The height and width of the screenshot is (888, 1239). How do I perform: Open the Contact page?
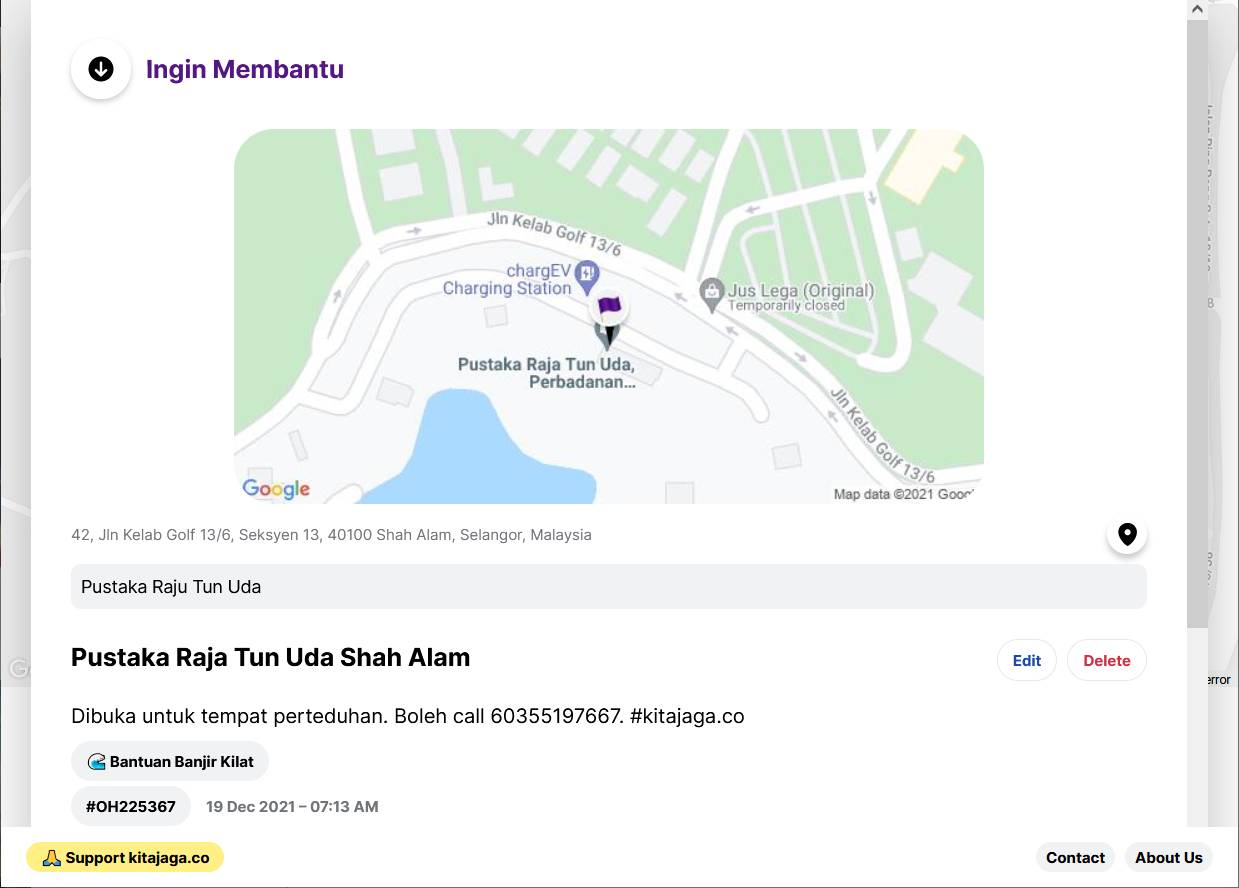coord(1075,857)
